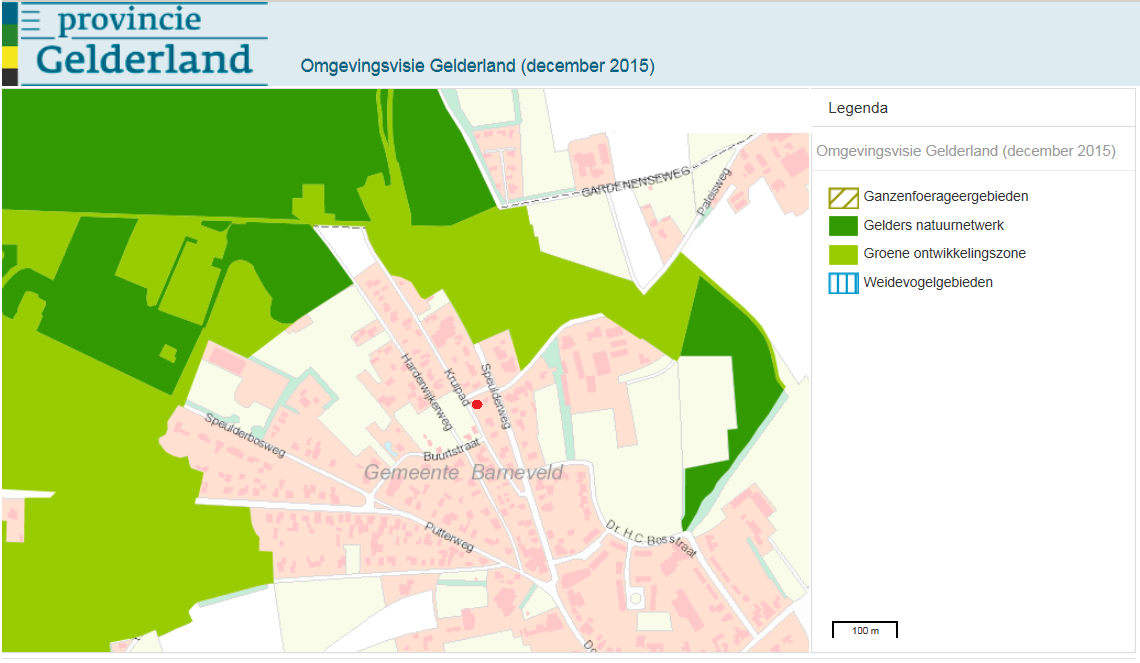Click the grey Omgevingsvisie Gelderland legend subtitle
Viewport: 1140px width, 663px height.
965,151
